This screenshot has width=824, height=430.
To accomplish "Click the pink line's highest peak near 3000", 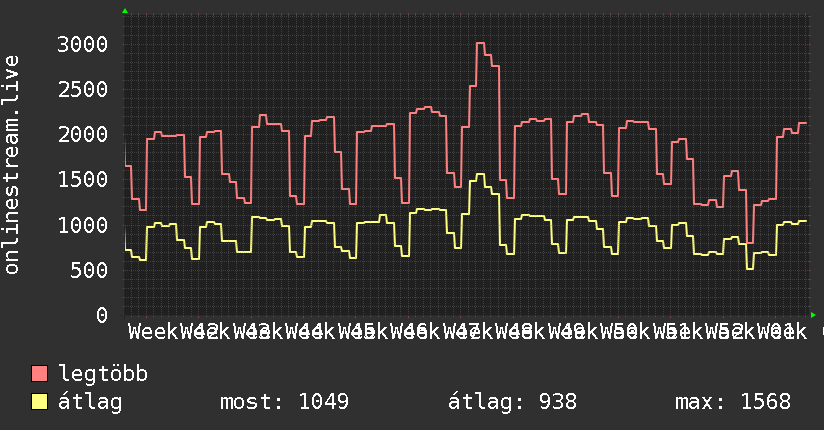I will [x=480, y=43].
